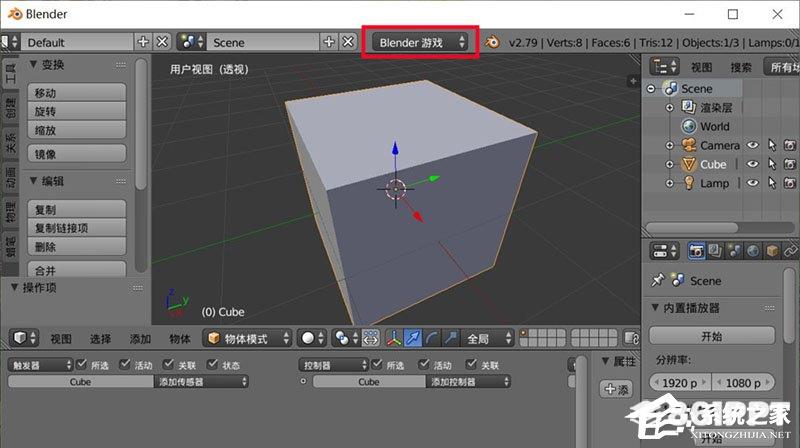
Task: Switch to the 工具 tool shelf tab
Action: [10, 74]
